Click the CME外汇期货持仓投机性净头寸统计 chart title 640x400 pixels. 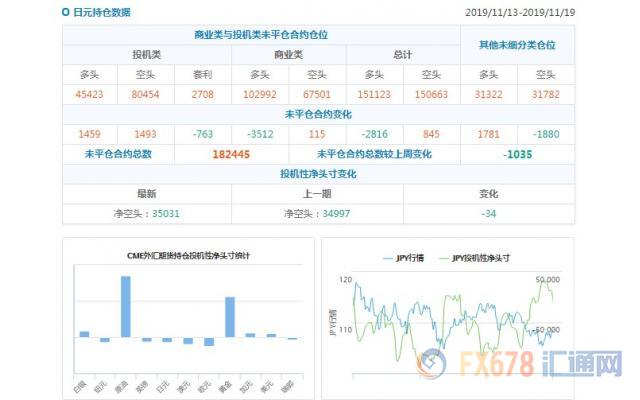coord(188,256)
